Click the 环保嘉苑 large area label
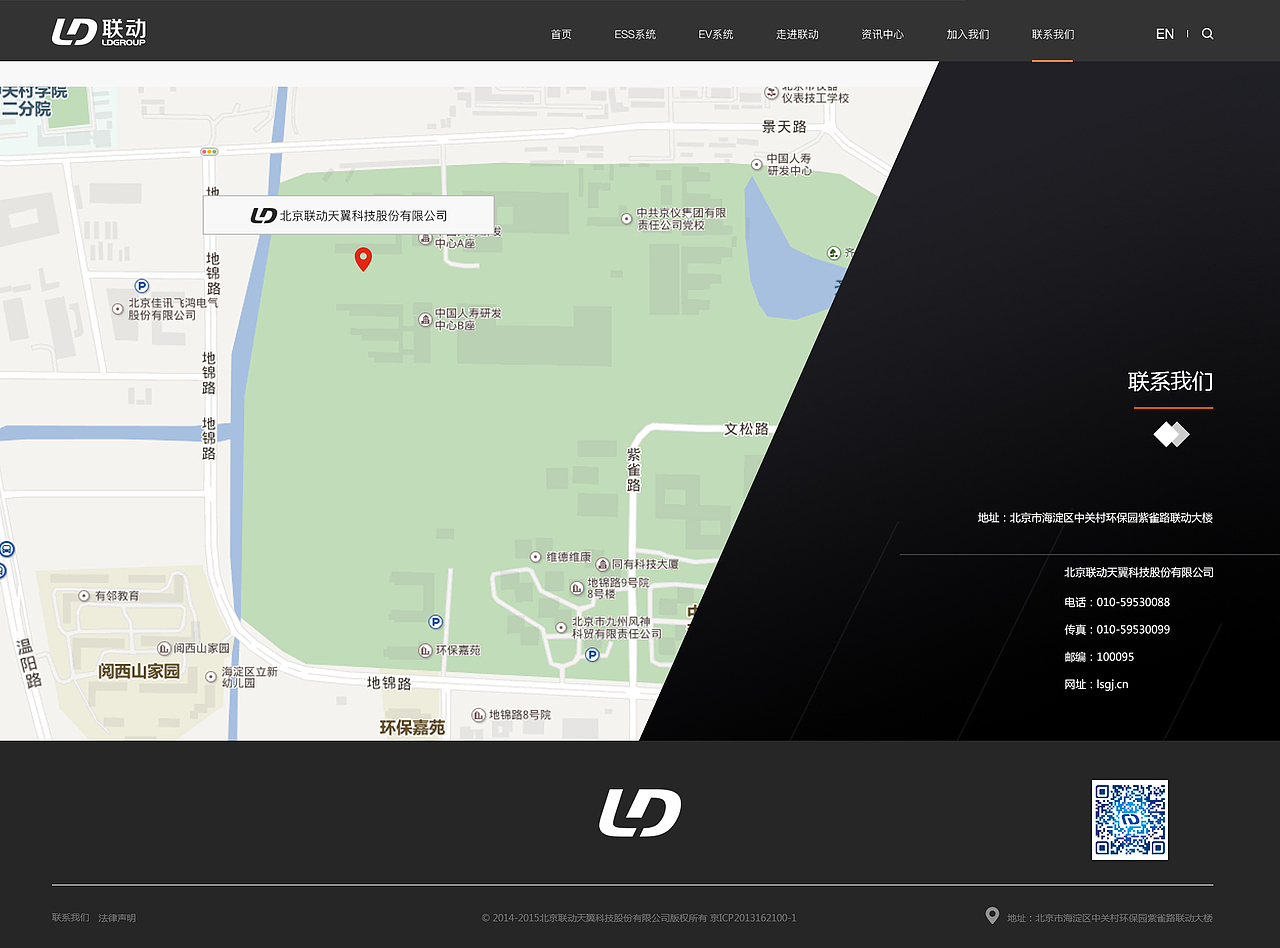This screenshot has width=1280, height=948. 412,728
